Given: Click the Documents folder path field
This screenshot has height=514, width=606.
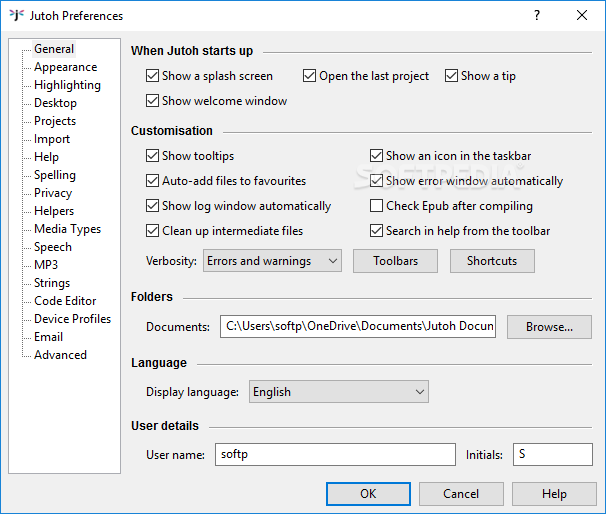Looking at the screenshot, I should [358, 327].
